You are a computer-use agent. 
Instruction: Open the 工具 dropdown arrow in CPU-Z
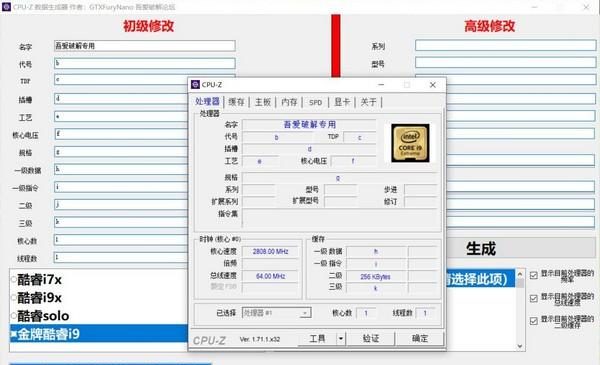click(x=341, y=338)
